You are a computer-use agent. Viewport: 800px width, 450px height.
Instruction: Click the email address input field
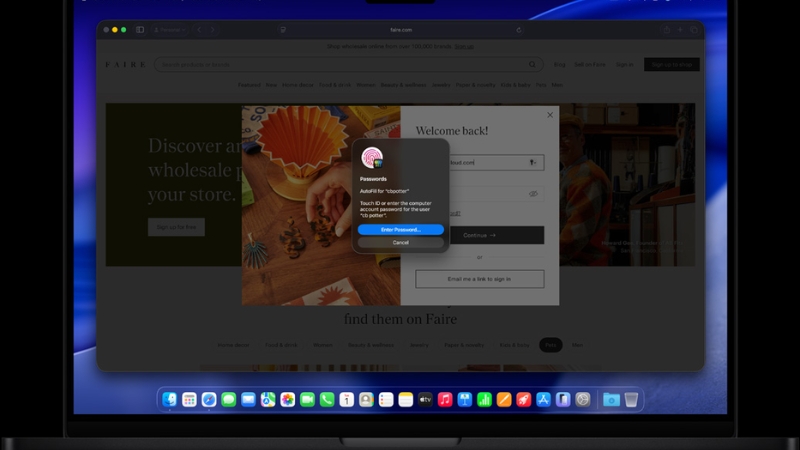470,162
